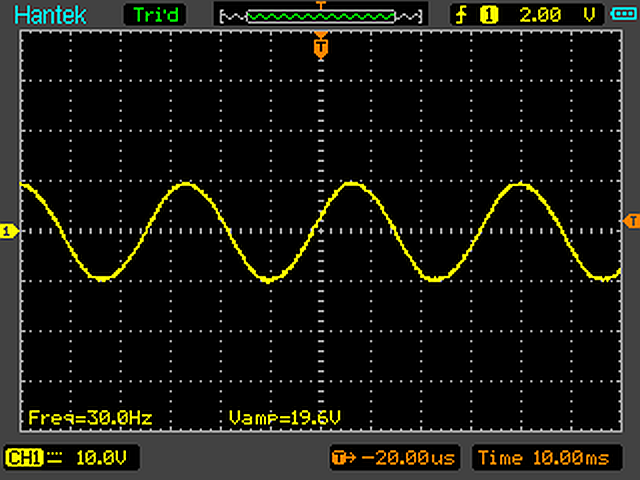Click the 10.0V vertical scale readout
Image resolution: width=640 pixels, height=480 pixels.
pyautogui.click(x=101, y=458)
